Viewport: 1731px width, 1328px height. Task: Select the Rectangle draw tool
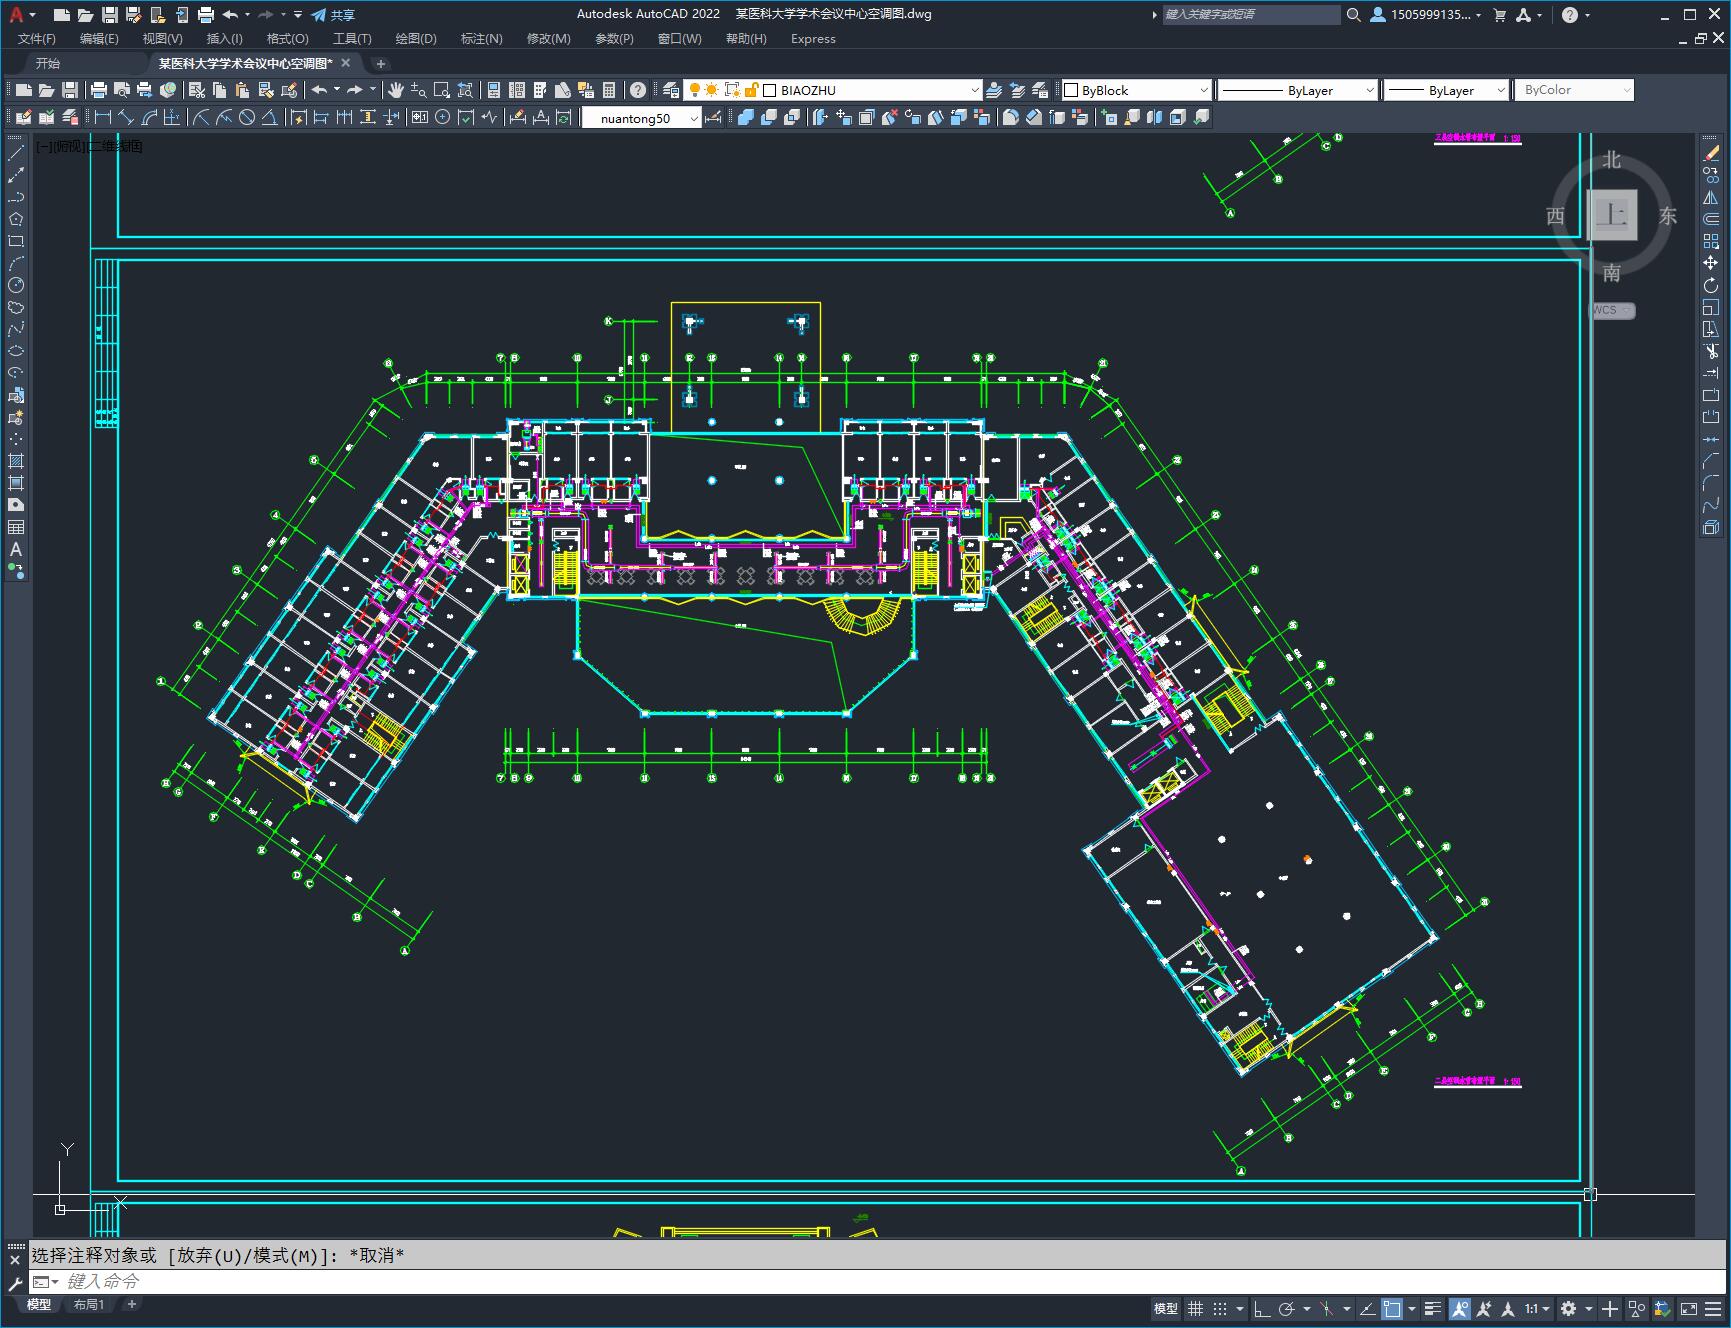tap(16, 241)
